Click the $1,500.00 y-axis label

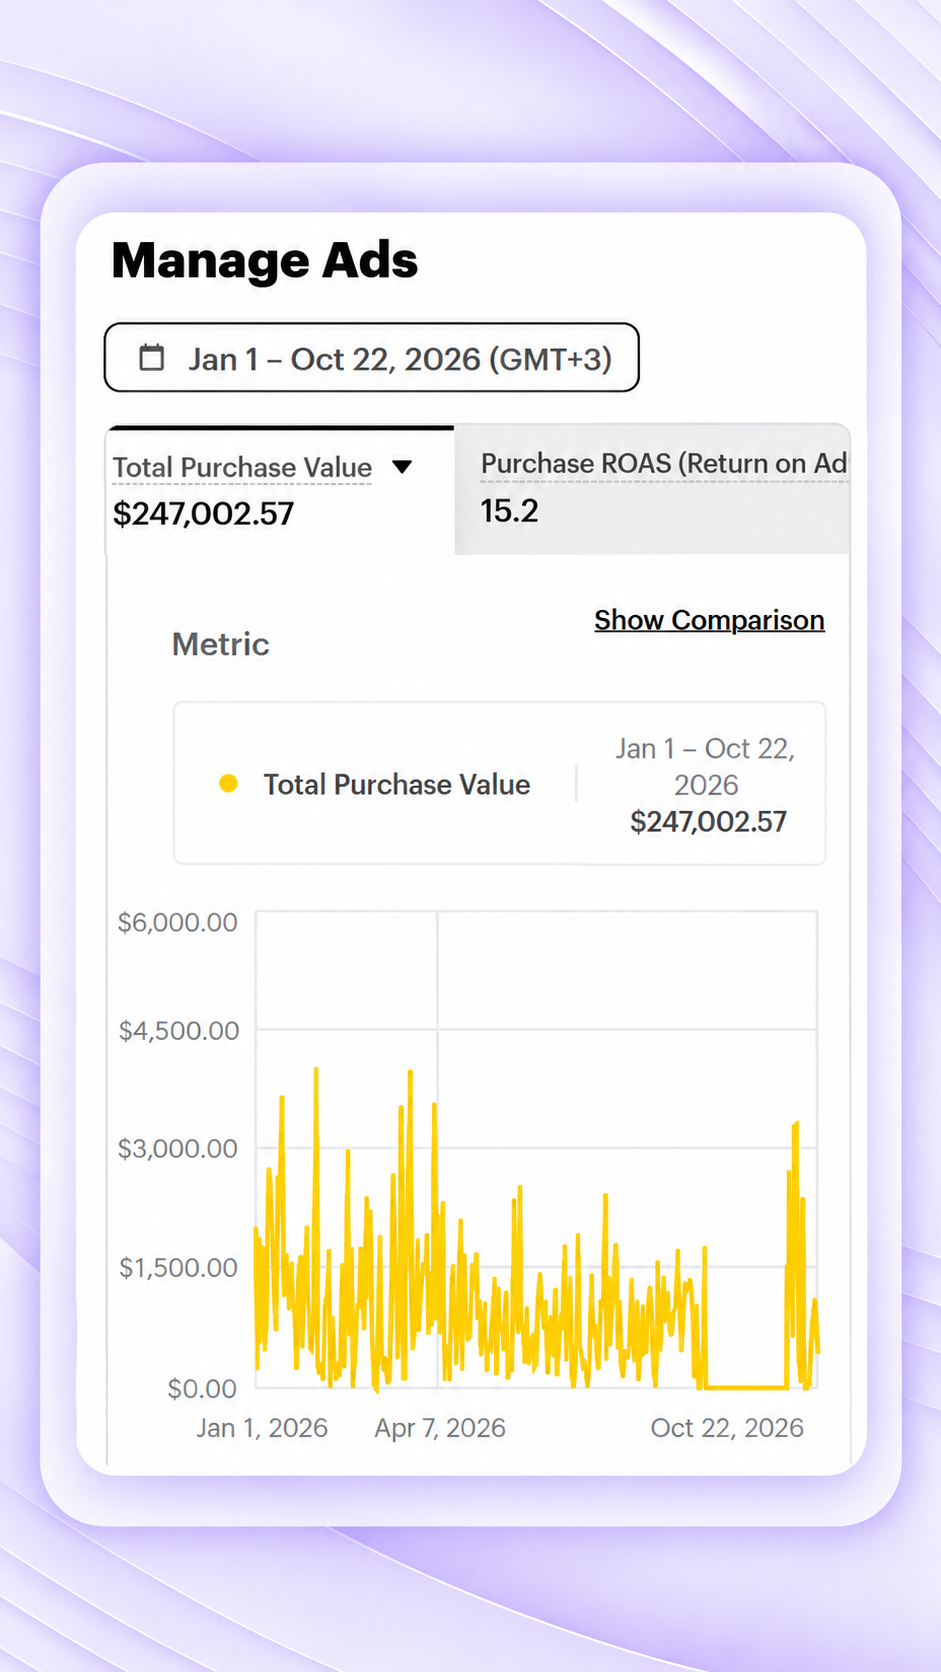(178, 1268)
